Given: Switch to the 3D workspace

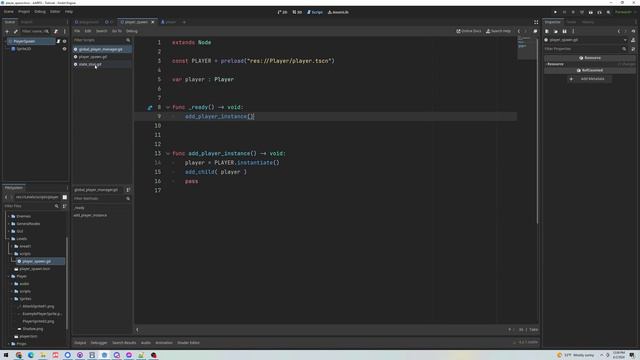Looking at the screenshot, I should point(297,12).
